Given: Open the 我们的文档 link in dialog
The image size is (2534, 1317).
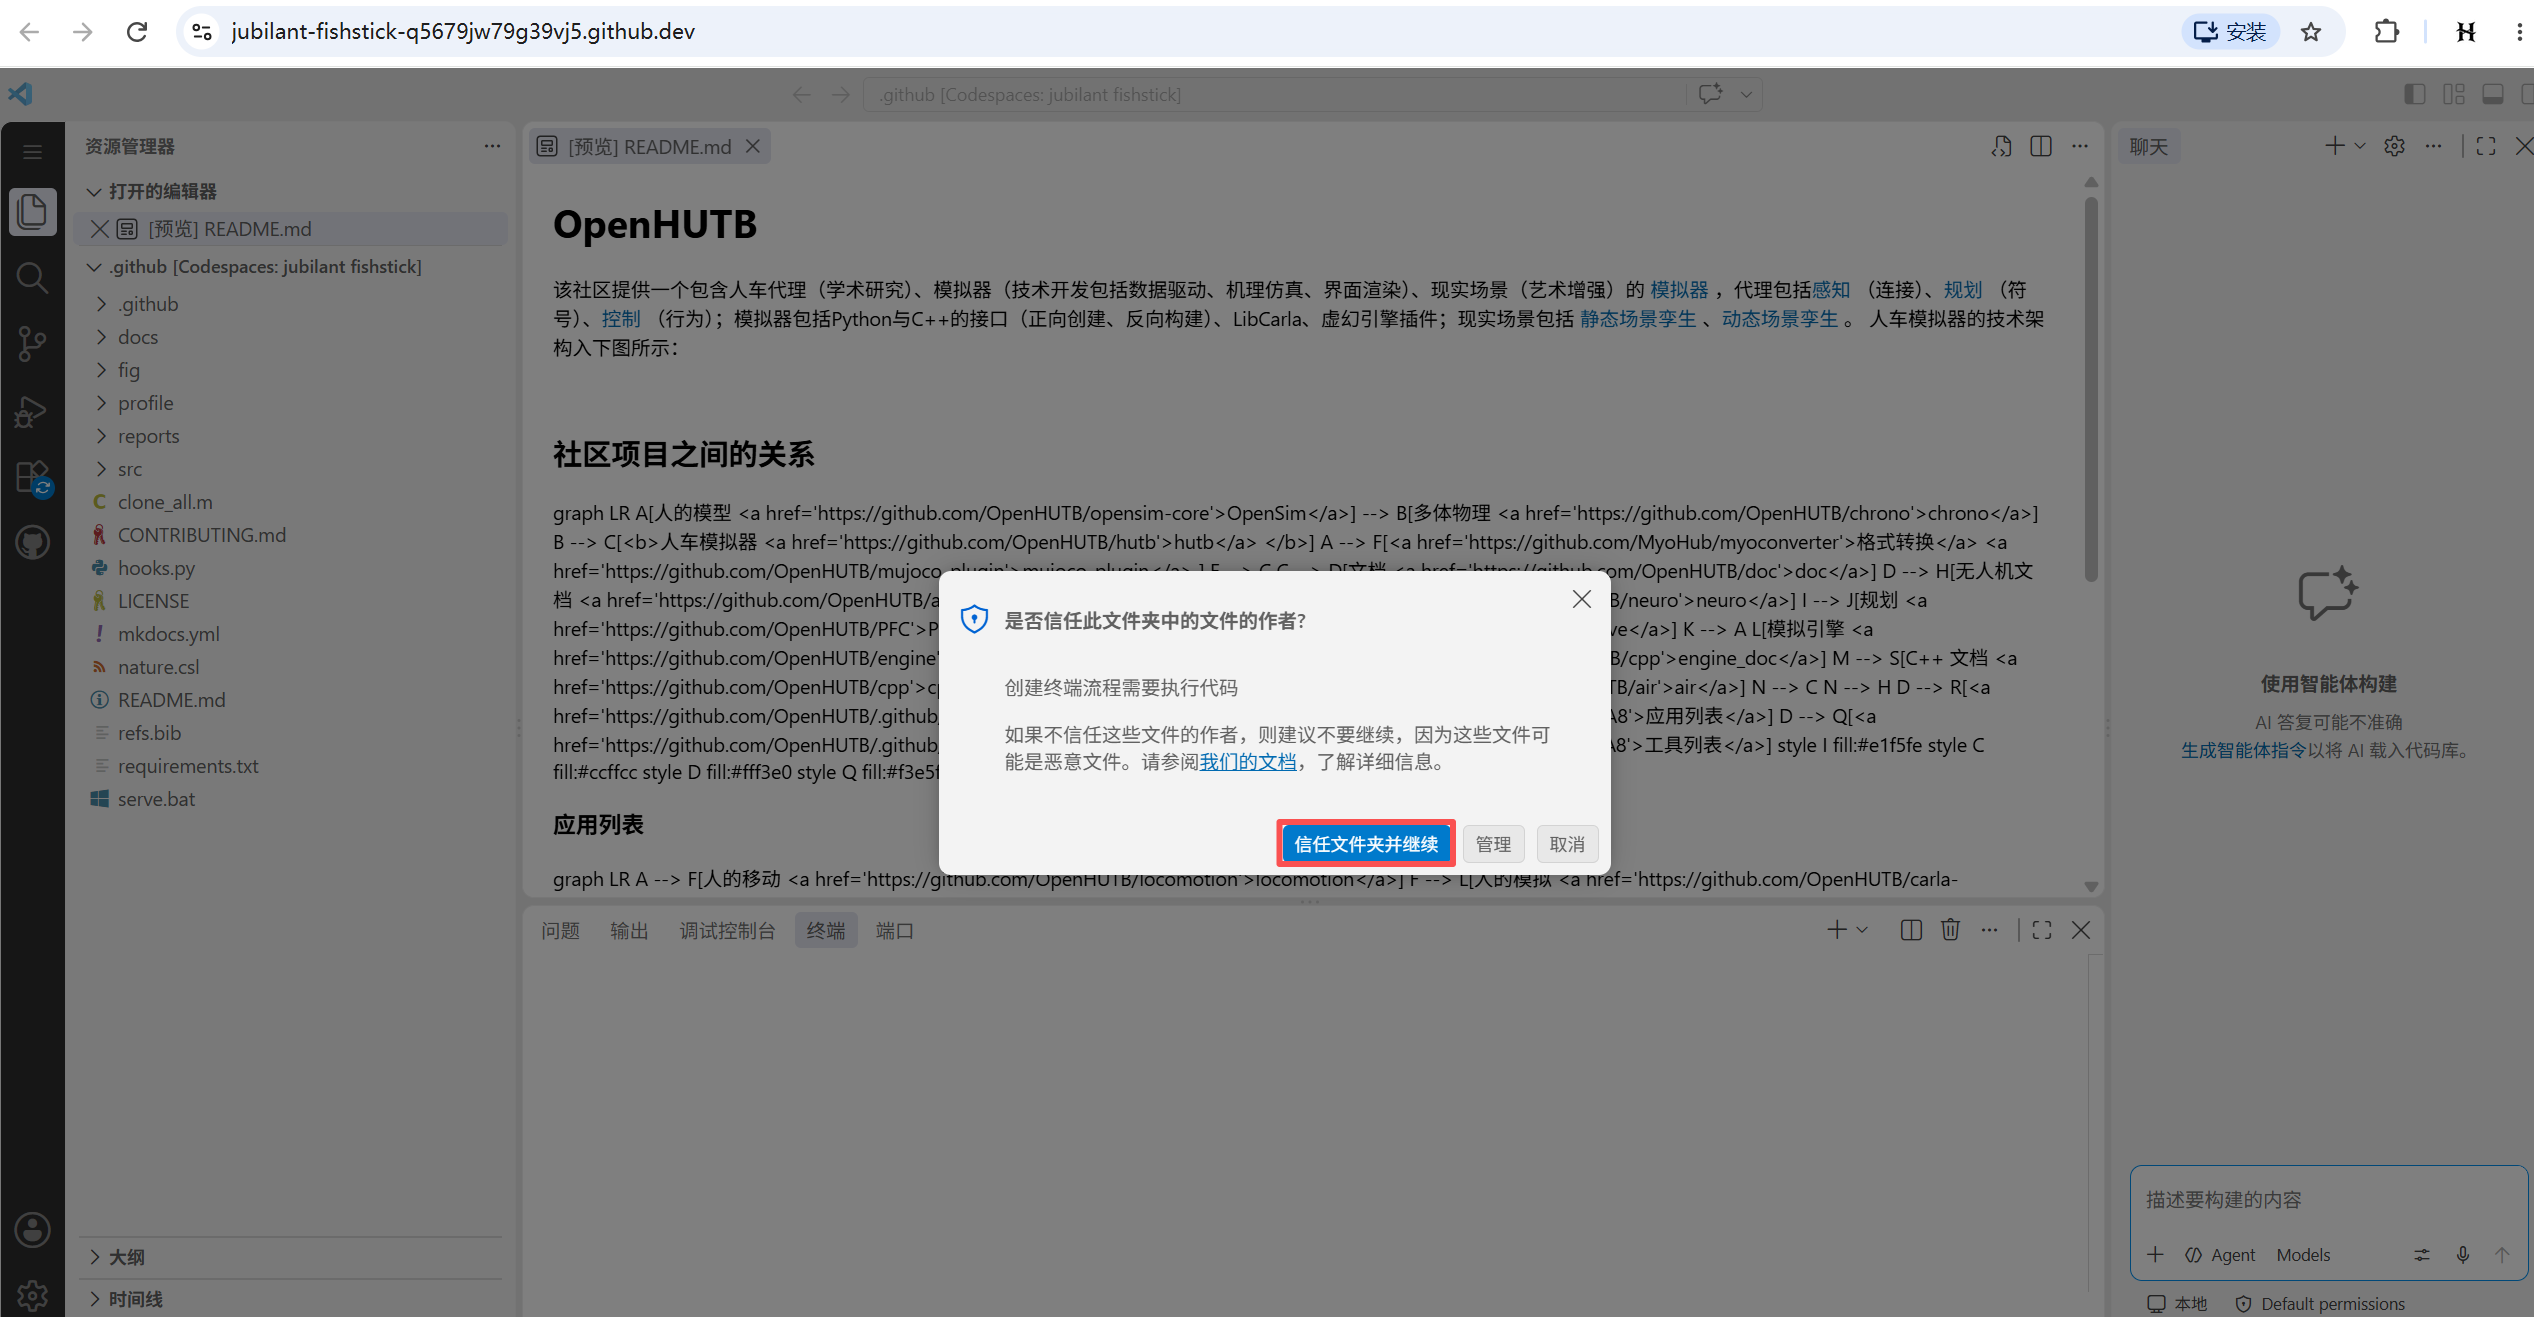Looking at the screenshot, I should [x=1247, y=762].
